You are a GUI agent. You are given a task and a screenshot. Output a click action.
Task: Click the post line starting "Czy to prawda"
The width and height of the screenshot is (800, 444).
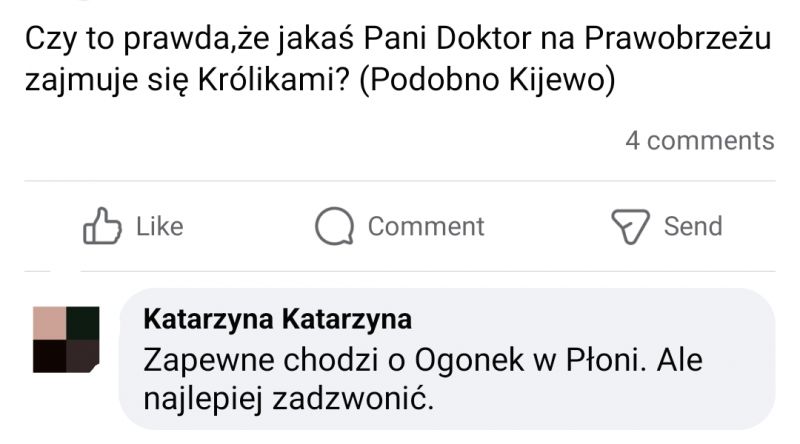[x=398, y=39]
